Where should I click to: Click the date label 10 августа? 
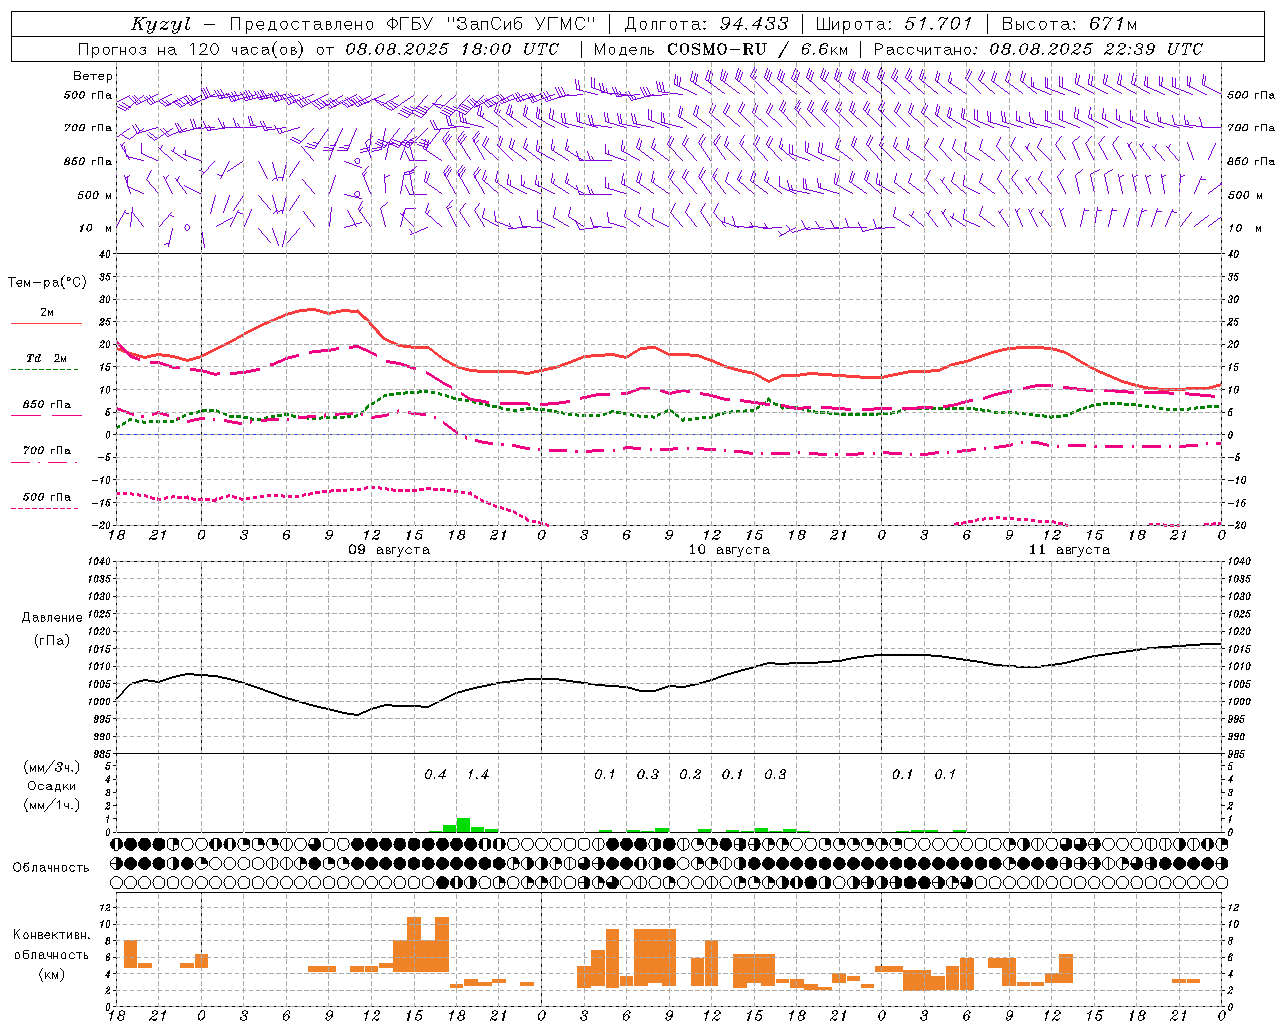click(729, 550)
